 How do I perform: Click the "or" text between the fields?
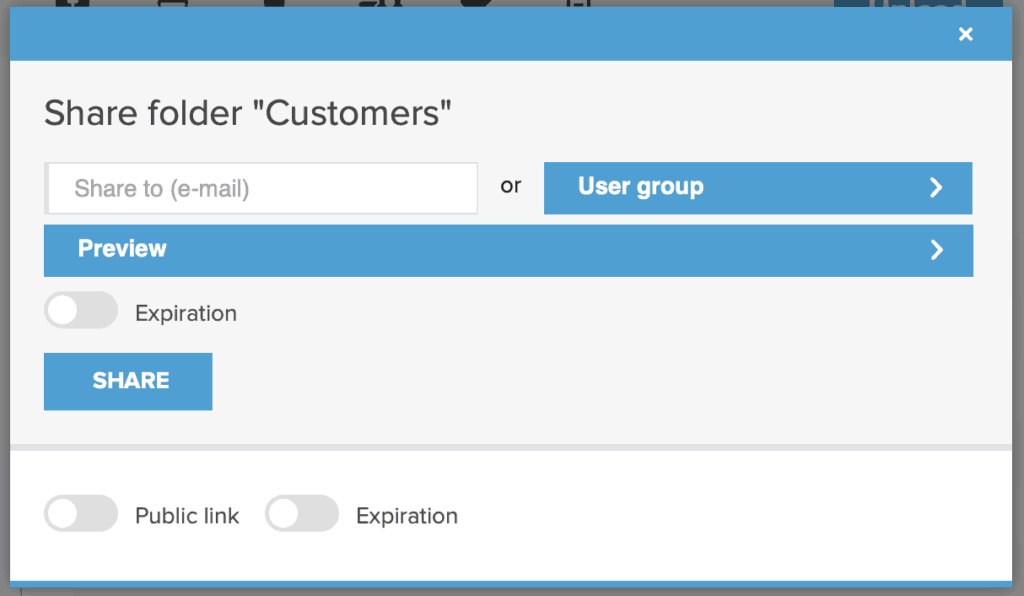(511, 186)
